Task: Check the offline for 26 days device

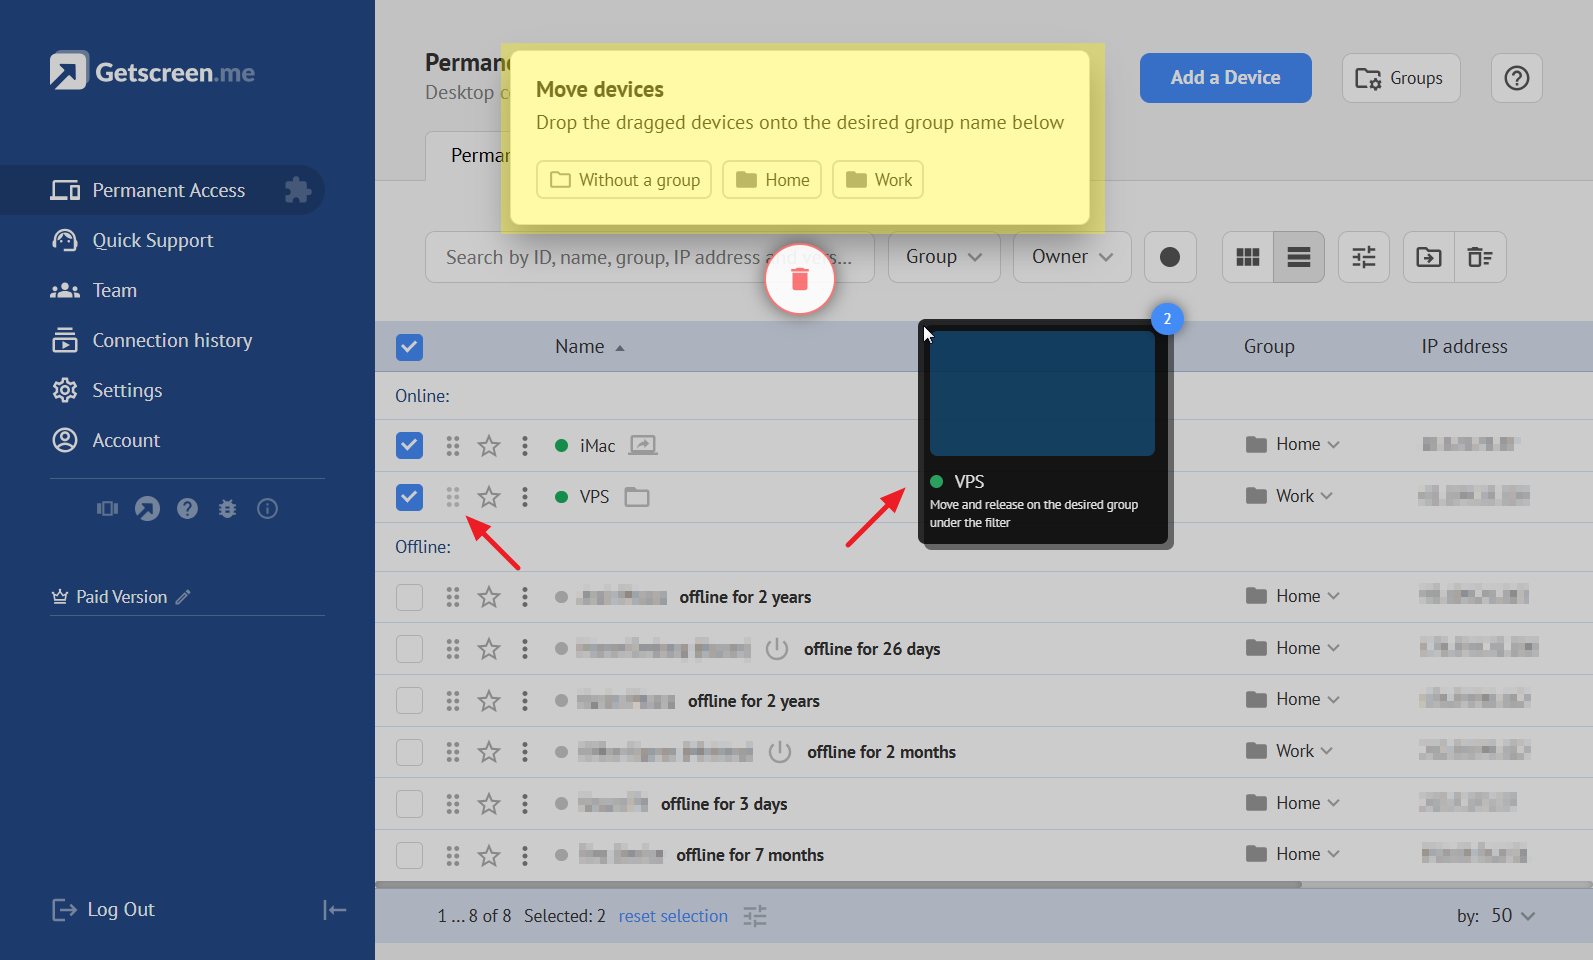Action: pyautogui.click(x=409, y=649)
